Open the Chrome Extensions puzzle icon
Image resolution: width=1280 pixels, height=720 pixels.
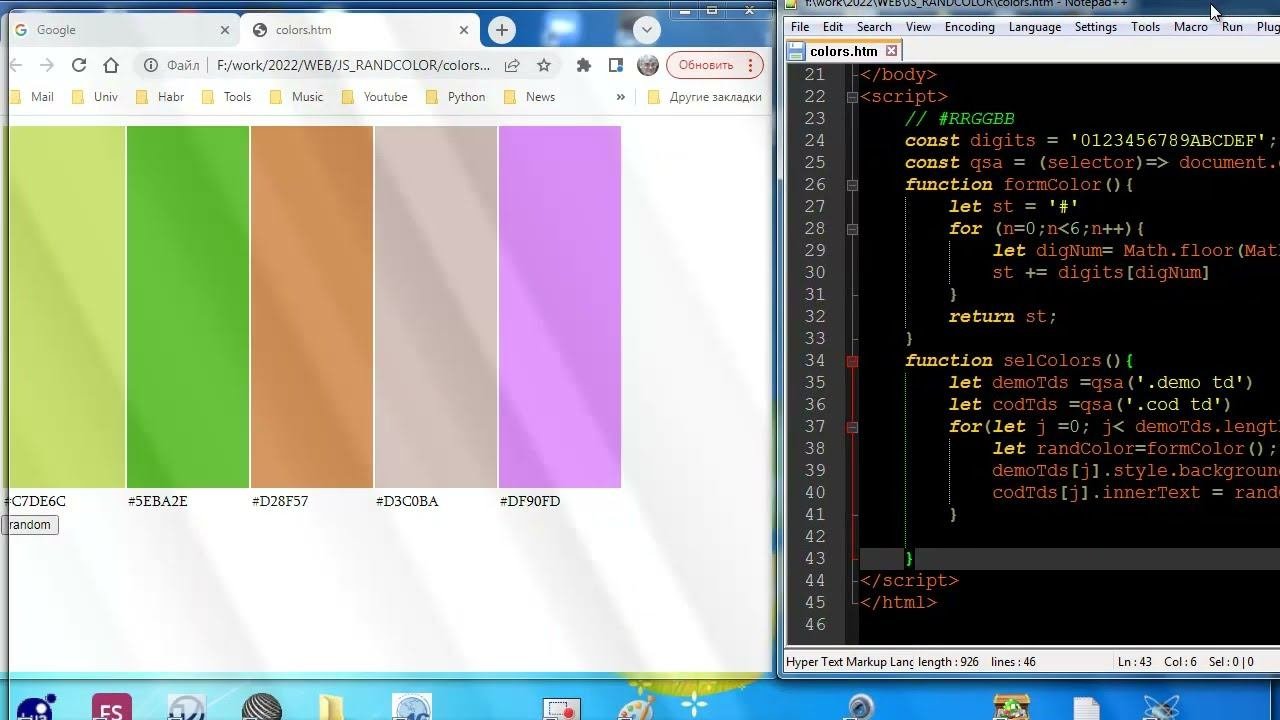584,65
